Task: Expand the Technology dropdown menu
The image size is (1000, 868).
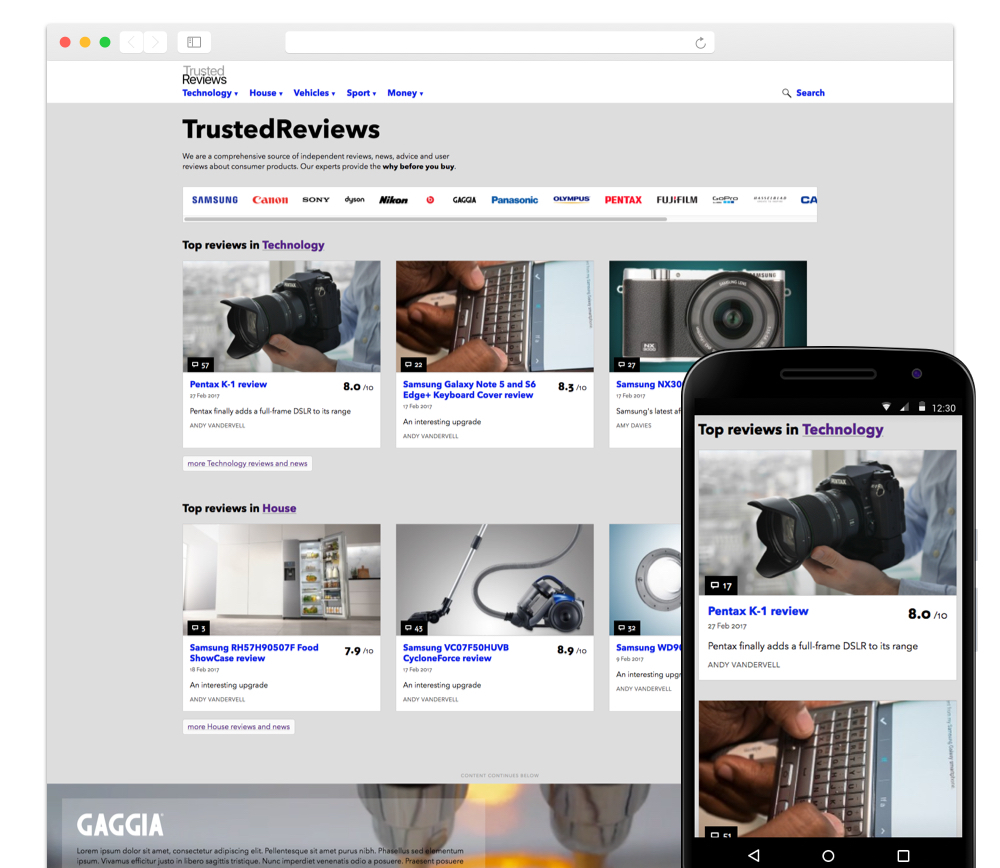Action: [x=210, y=93]
